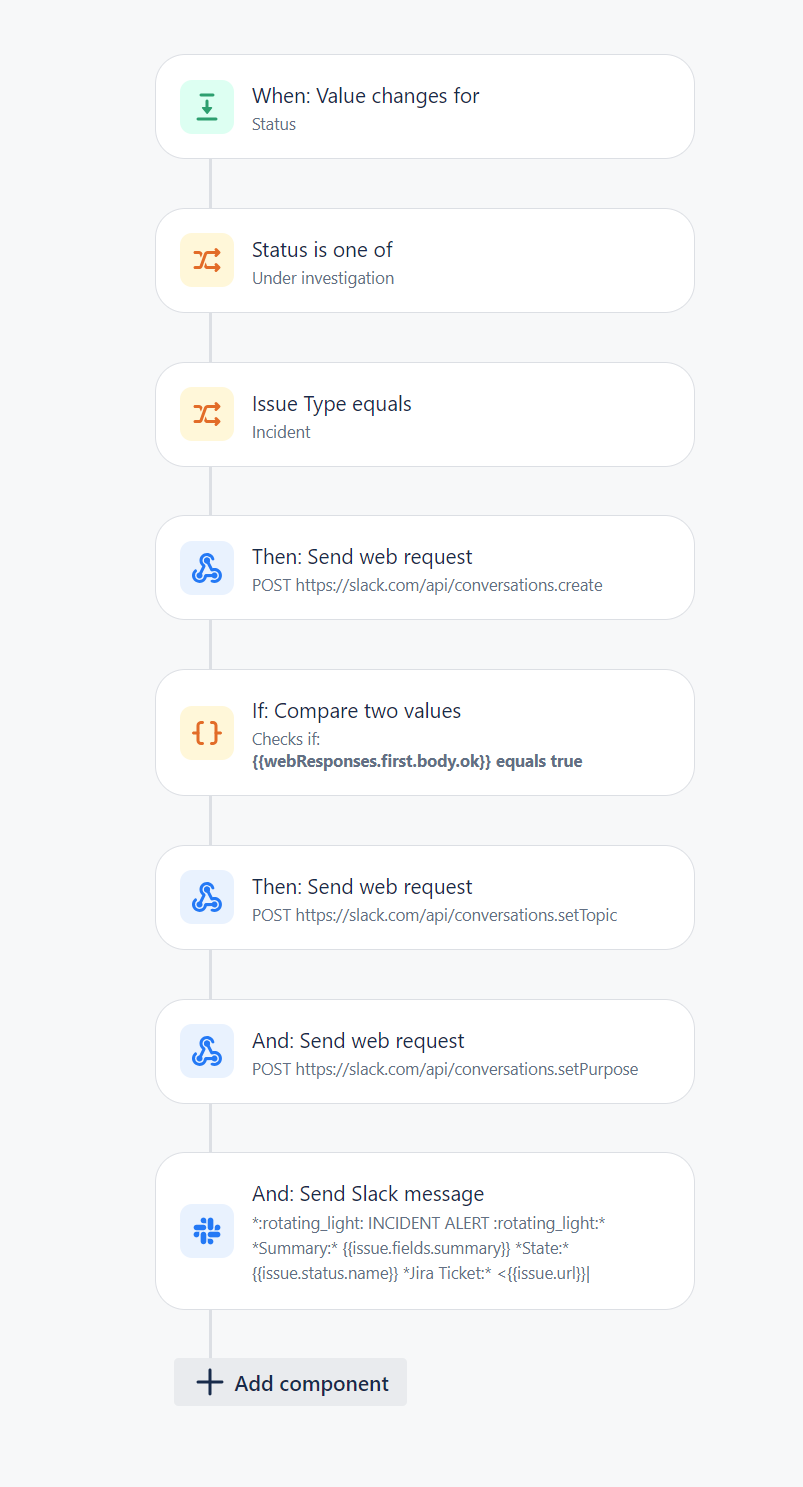The image size is (803, 1487).
Task: Click the plus icon on Add component
Action: (x=209, y=1383)
